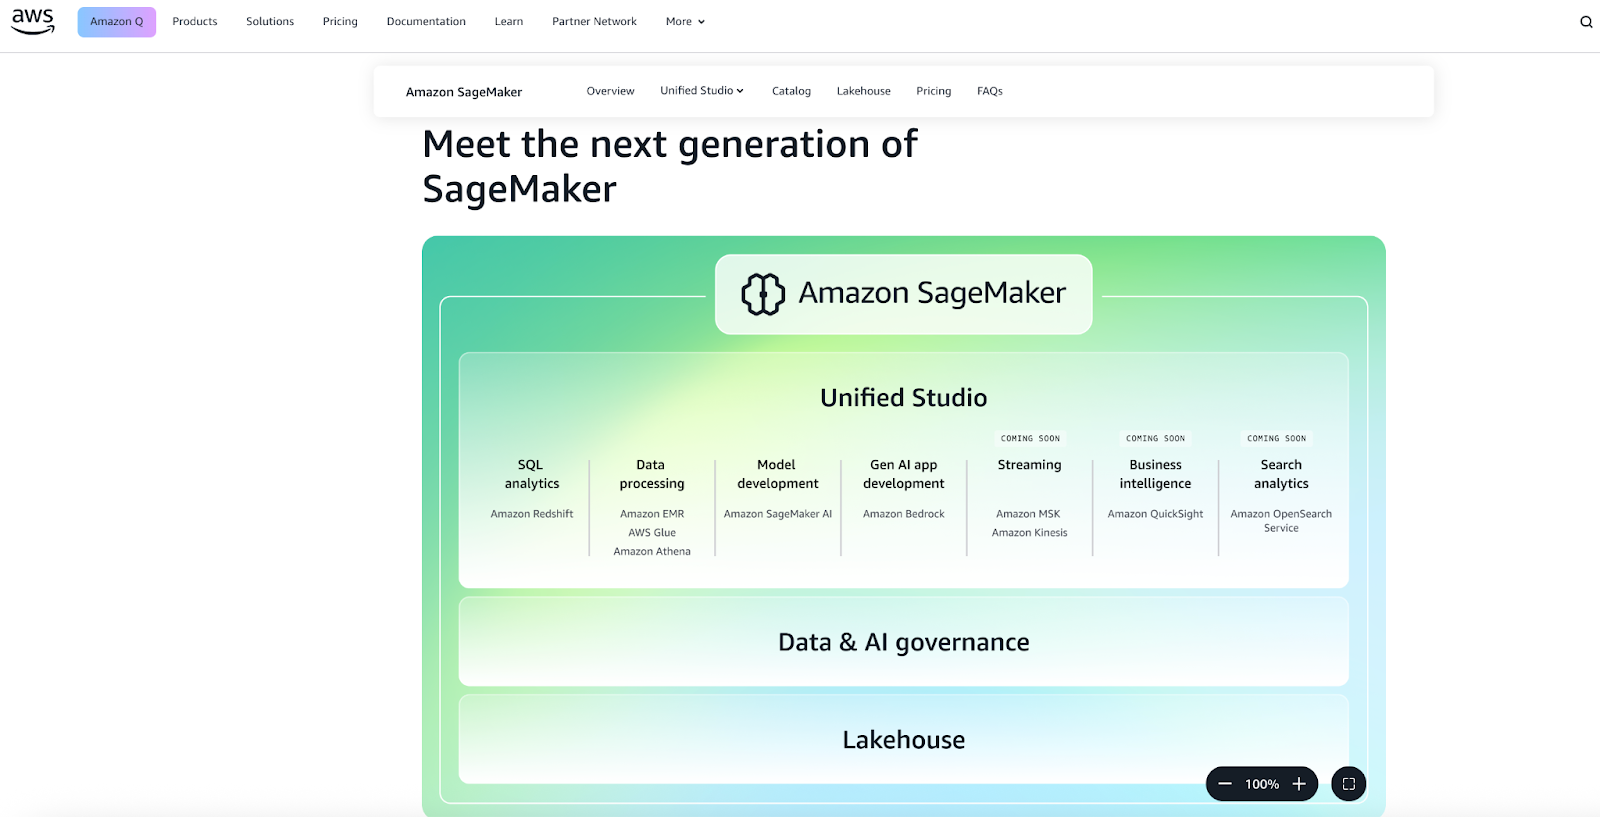Screen dimensions: 1600x817
Task: Open the Unified Studio dropdown
Action: point(701,91)
